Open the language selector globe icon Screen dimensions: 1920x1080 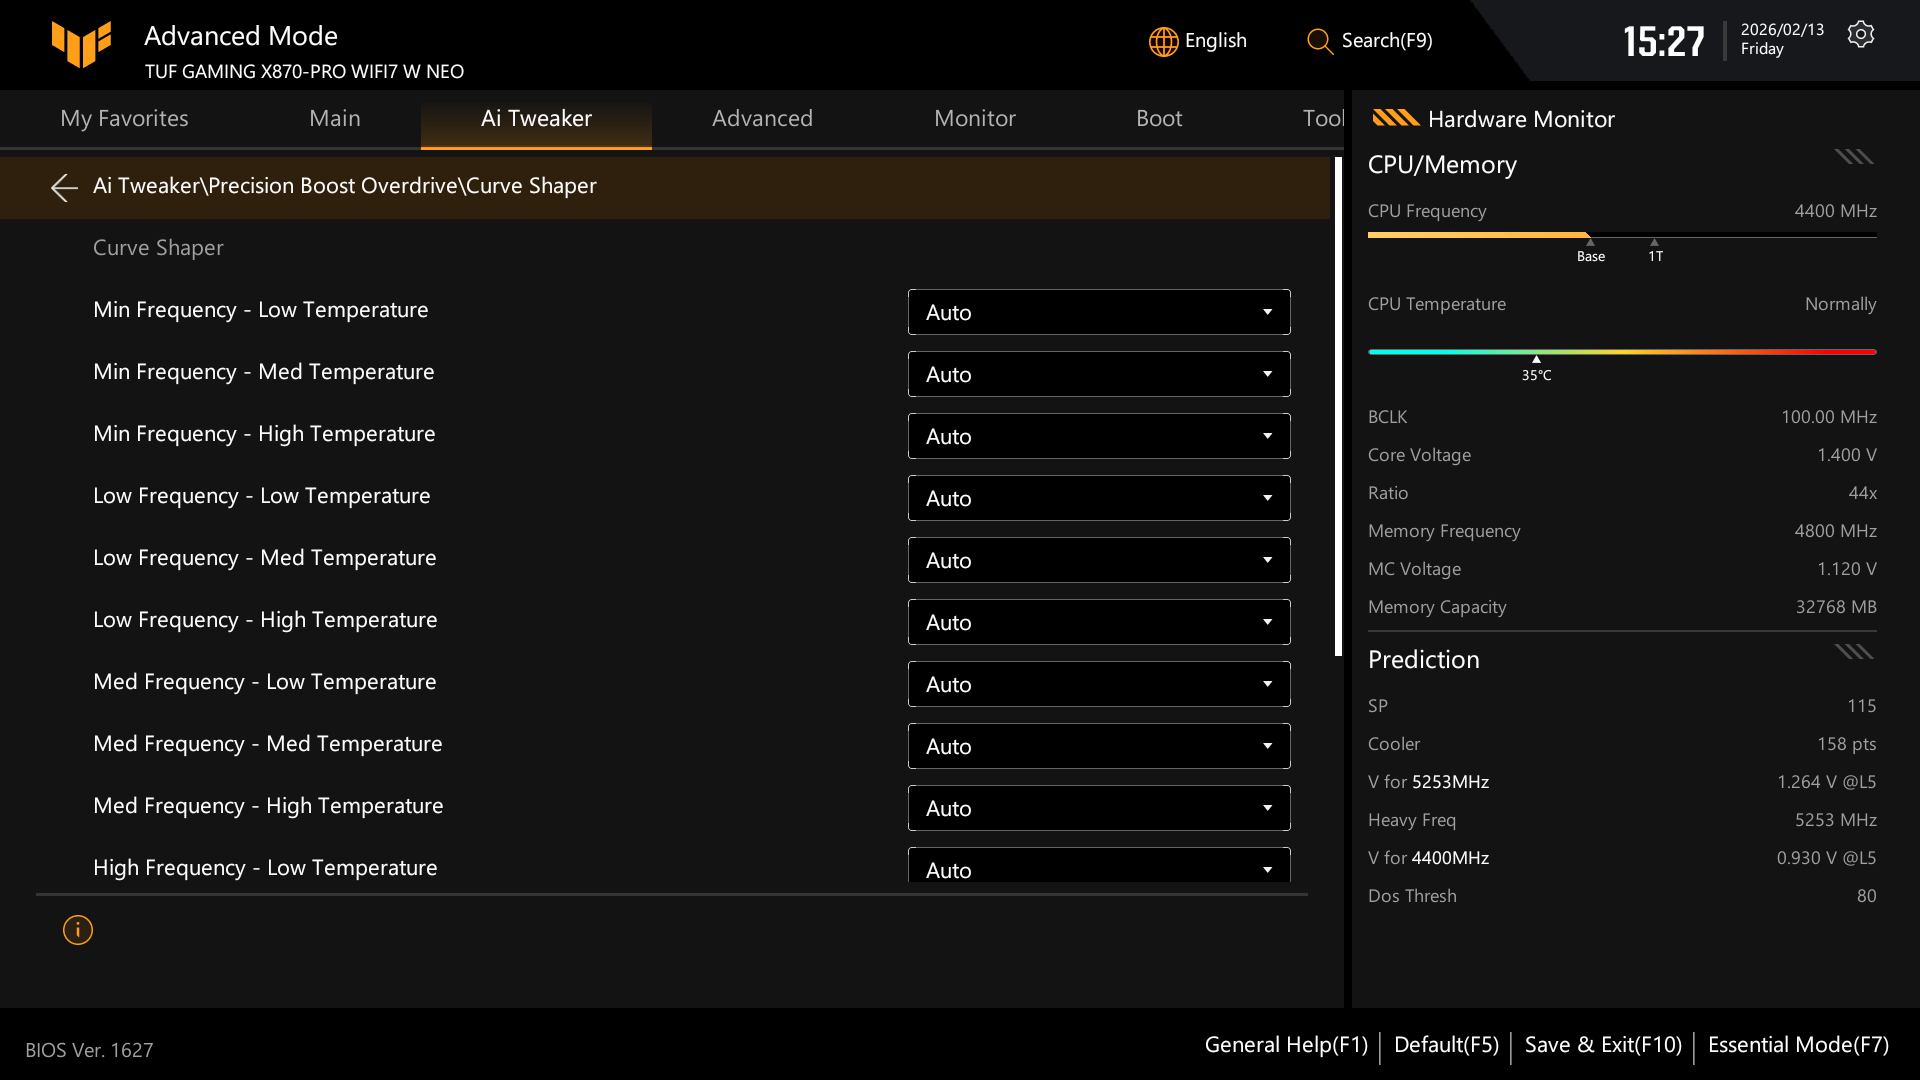[1163, 41]
